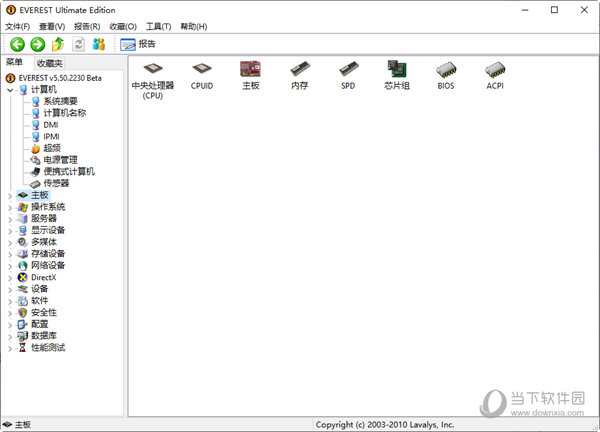The height and width of the screenshot is (432, 600).
Task: Open the 工具(T) menu
Action: coord(158,26)
